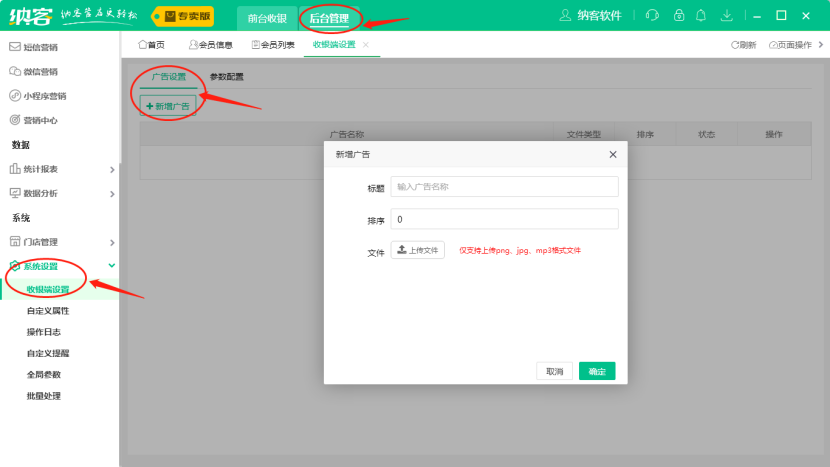Click the headset customer service icon

click(652, 15)
